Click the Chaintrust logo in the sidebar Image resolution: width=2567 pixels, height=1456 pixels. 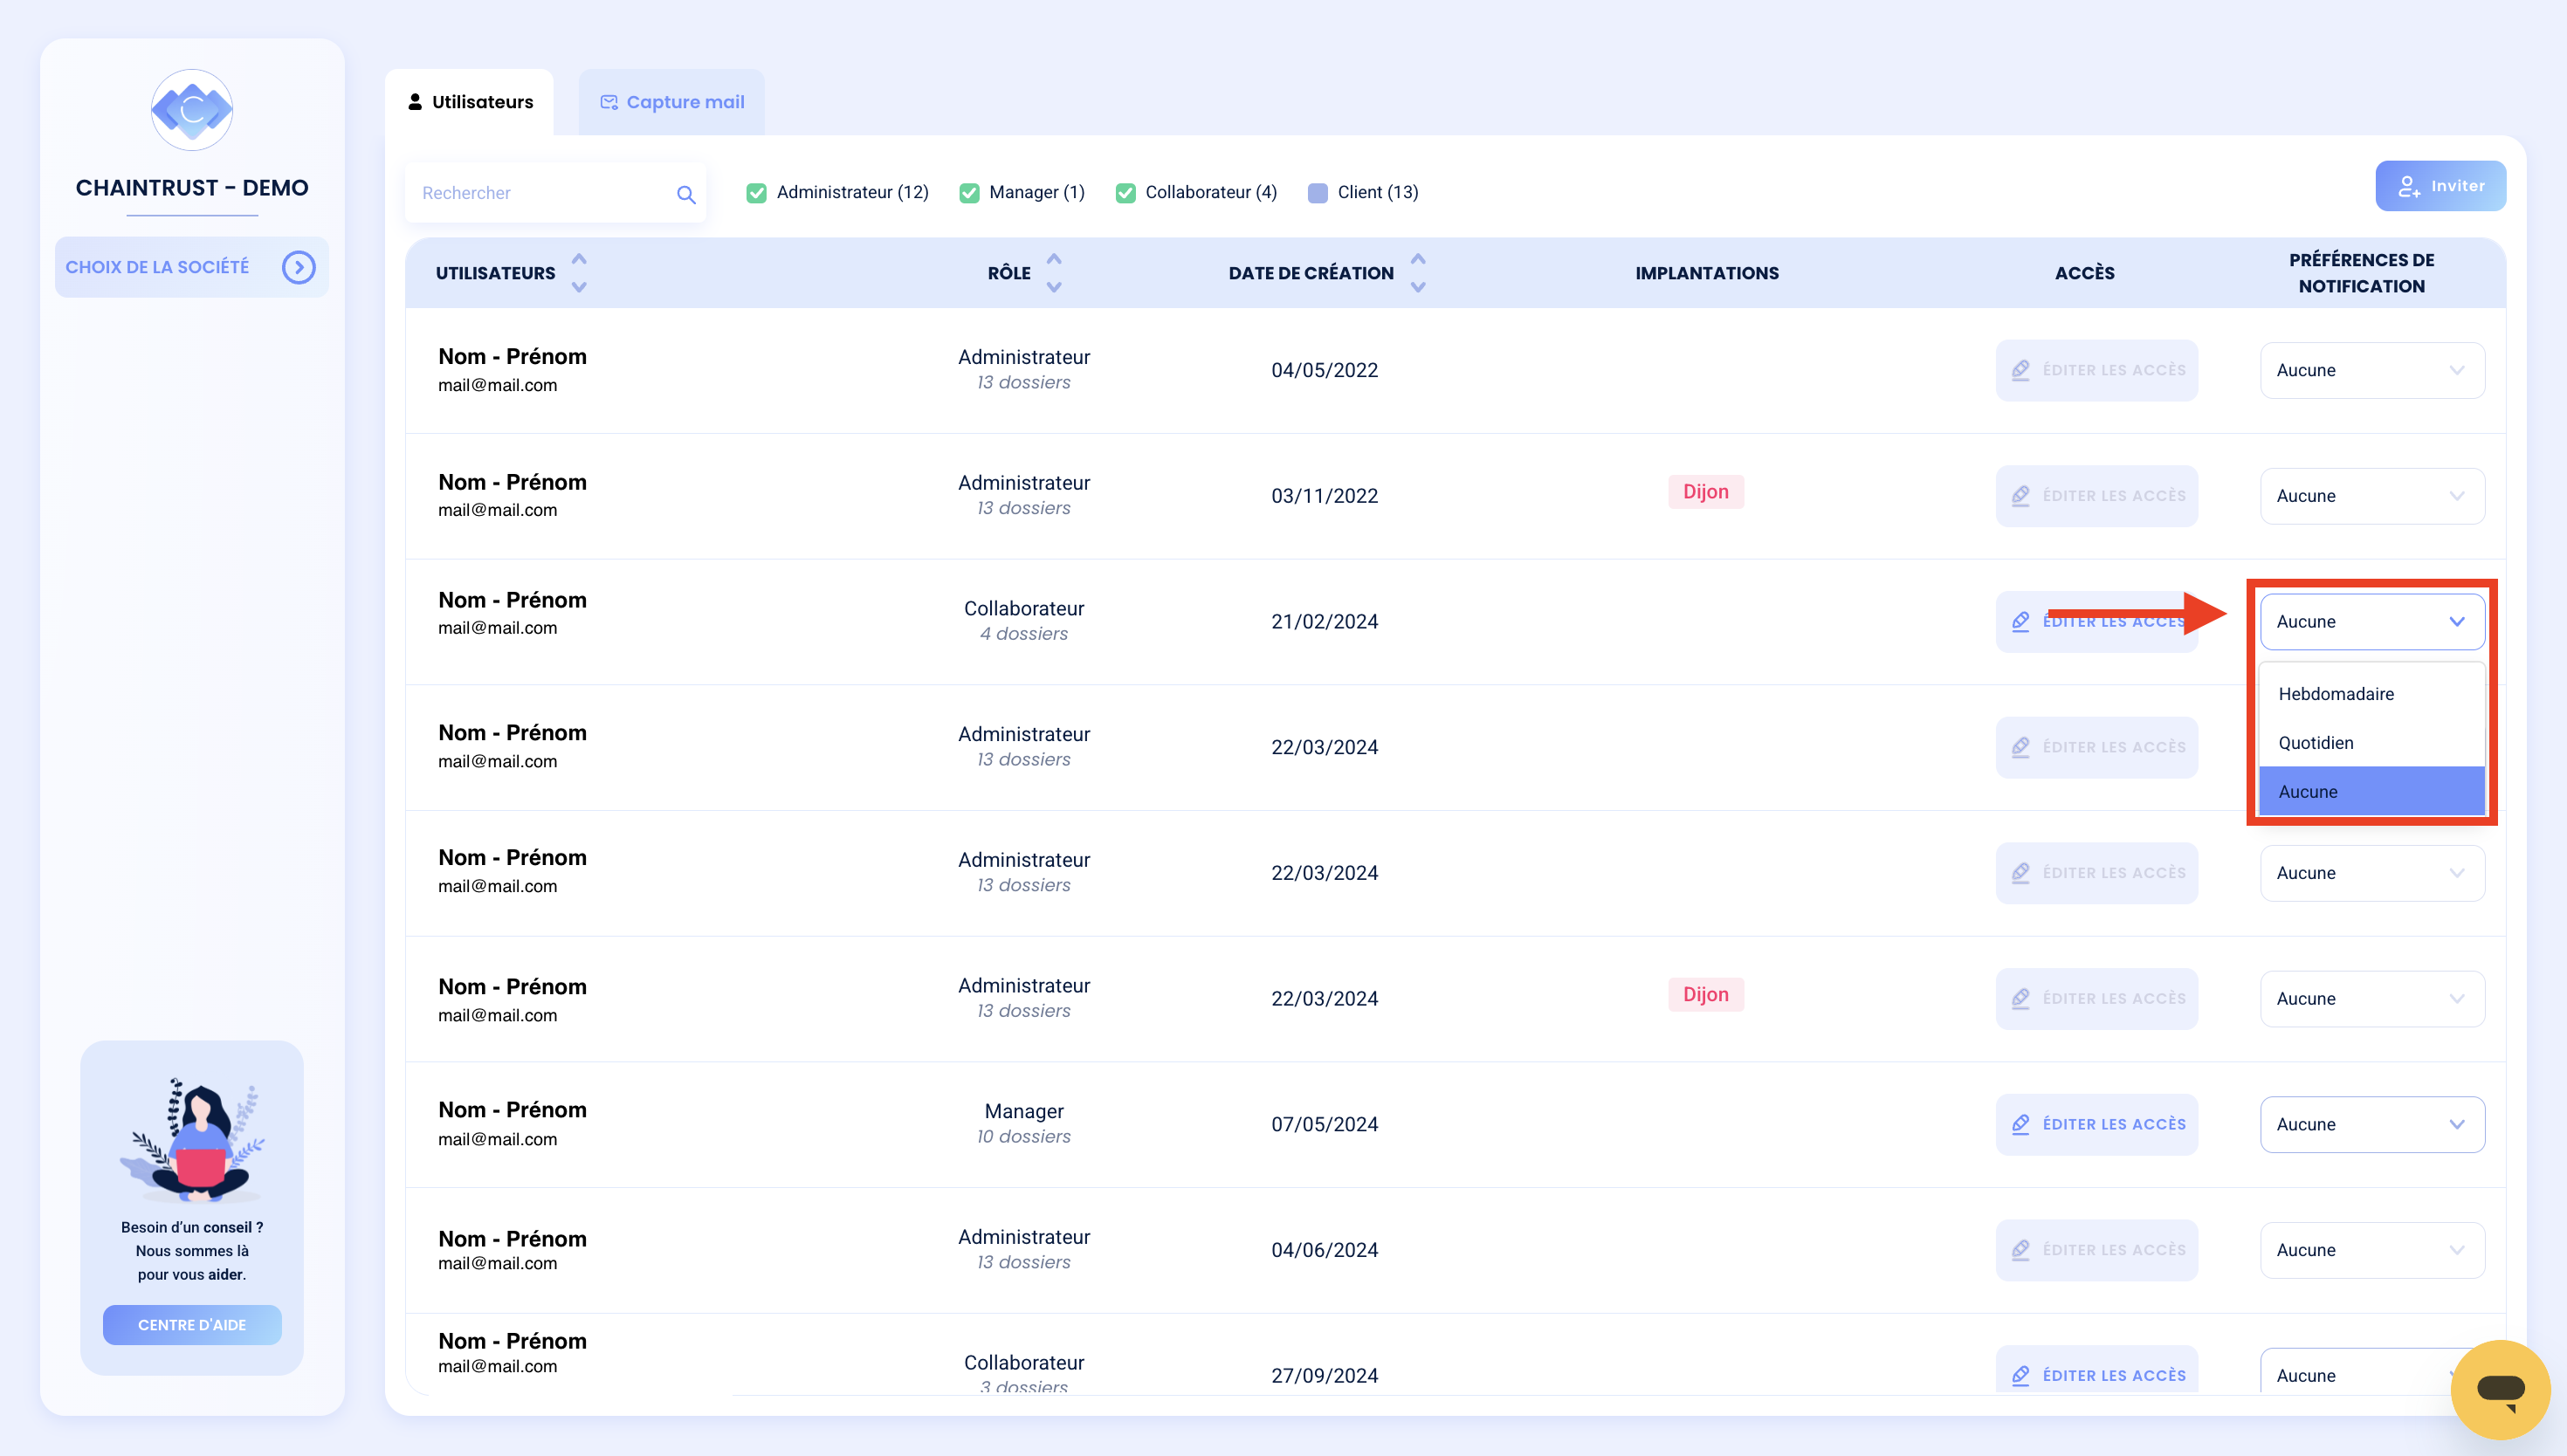click(191, 110)
